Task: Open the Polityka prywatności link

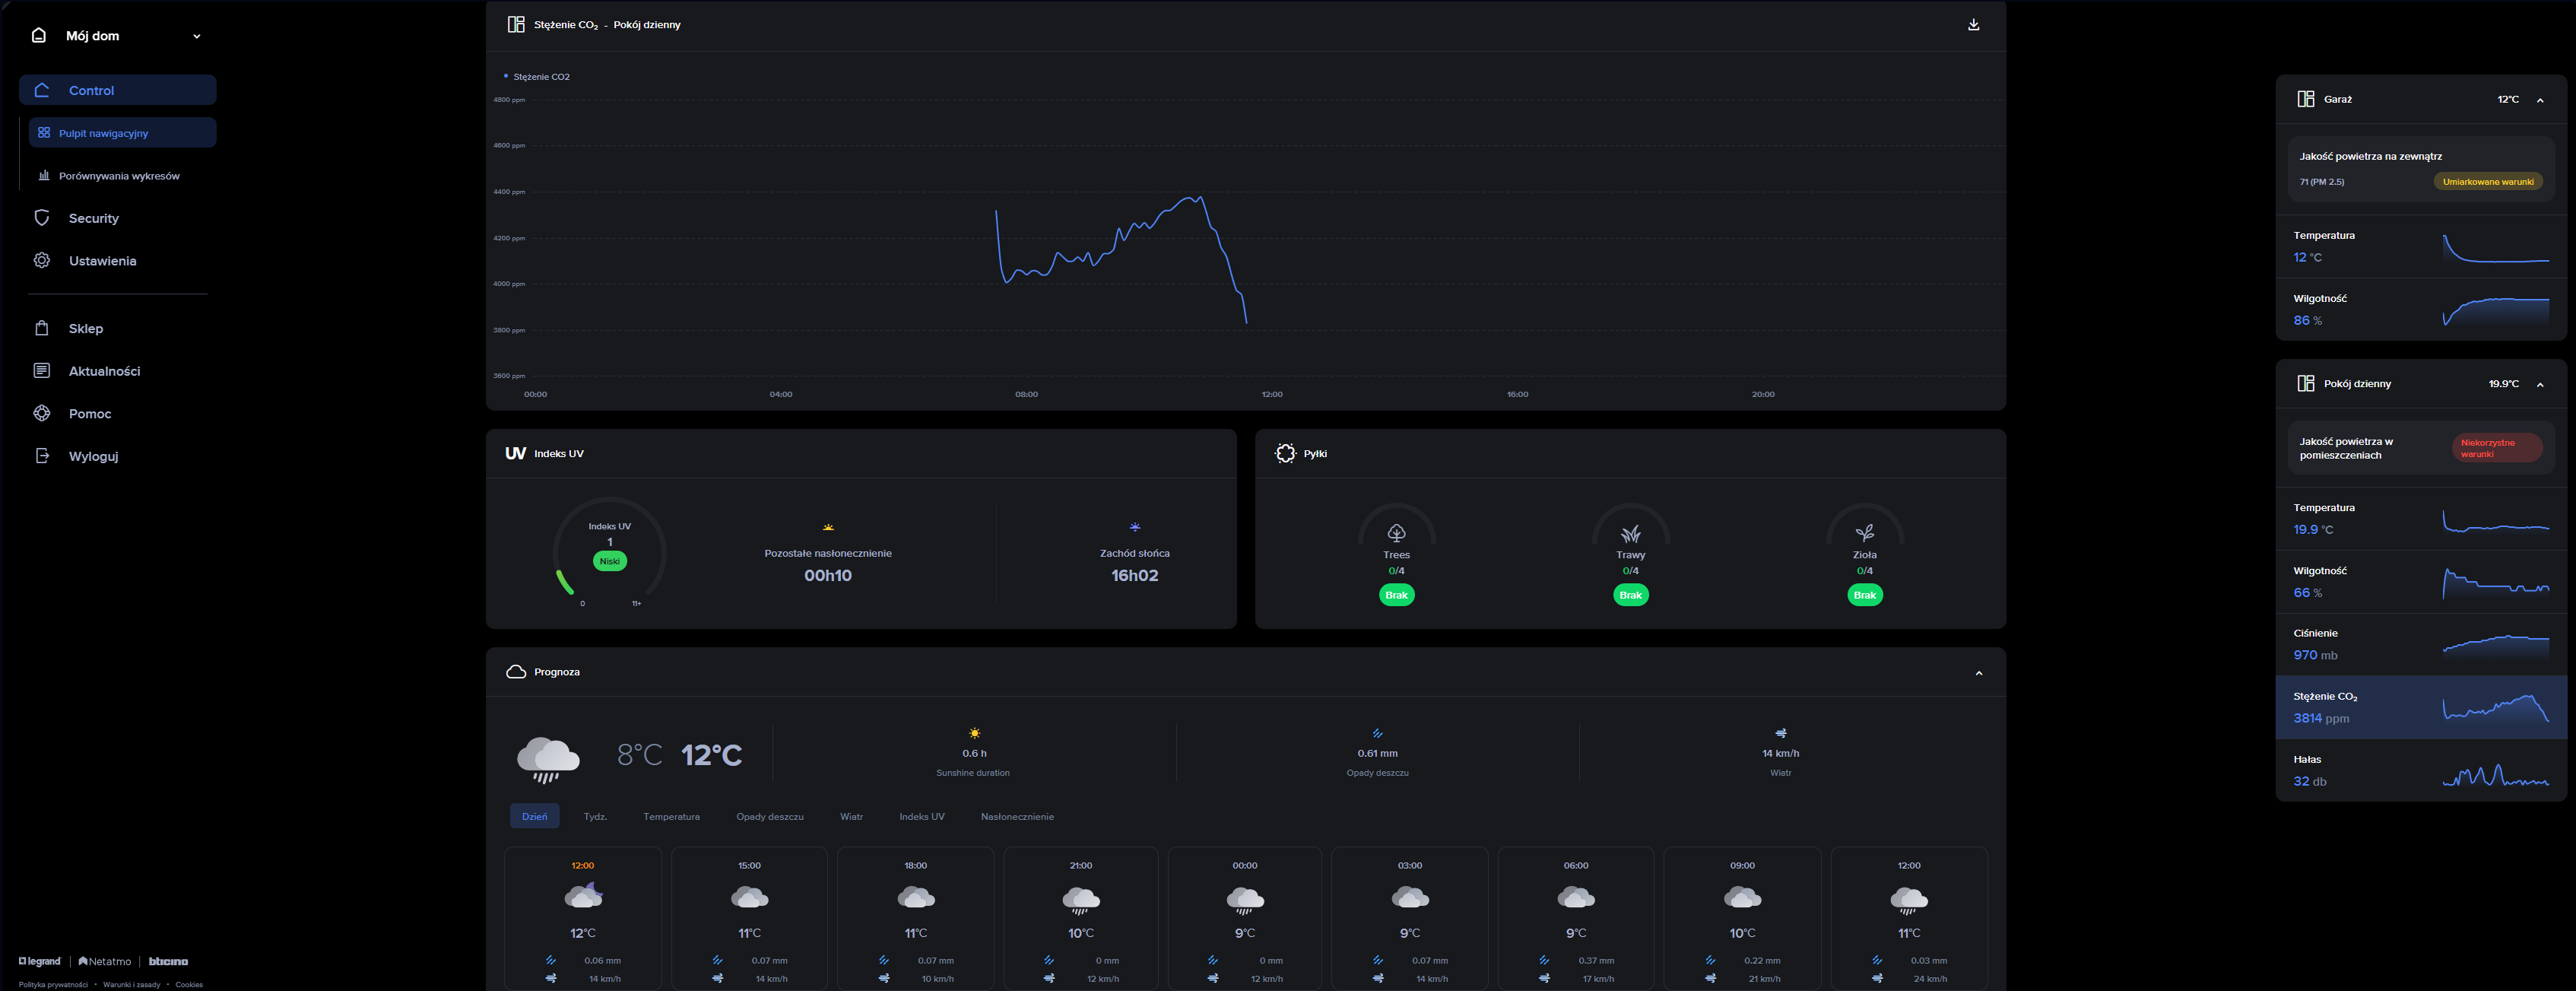Action: [53, 985]
